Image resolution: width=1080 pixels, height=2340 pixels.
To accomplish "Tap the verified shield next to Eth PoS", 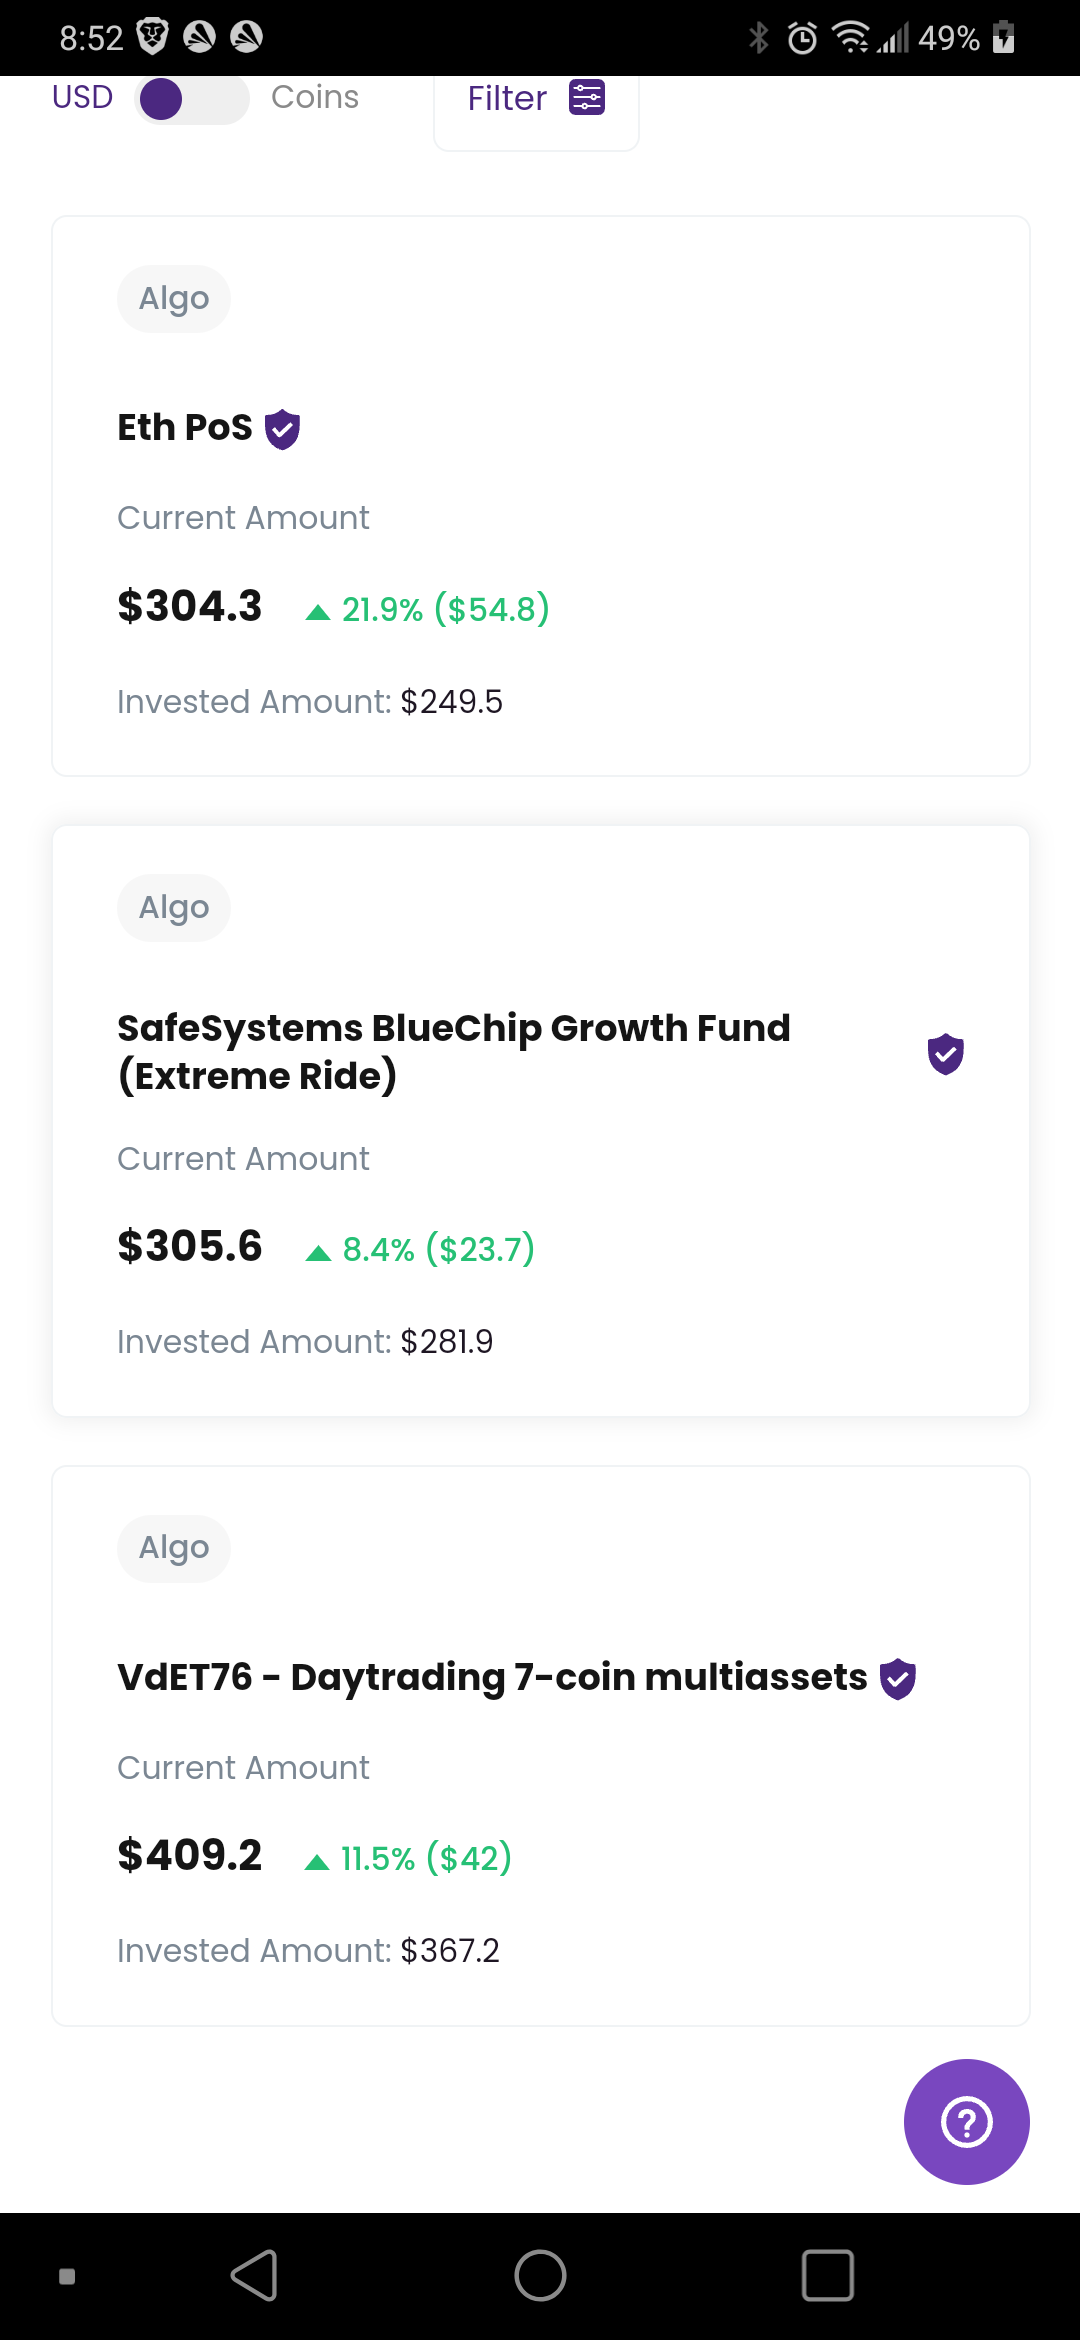I will pyautogui.click(x=282, y=429).
